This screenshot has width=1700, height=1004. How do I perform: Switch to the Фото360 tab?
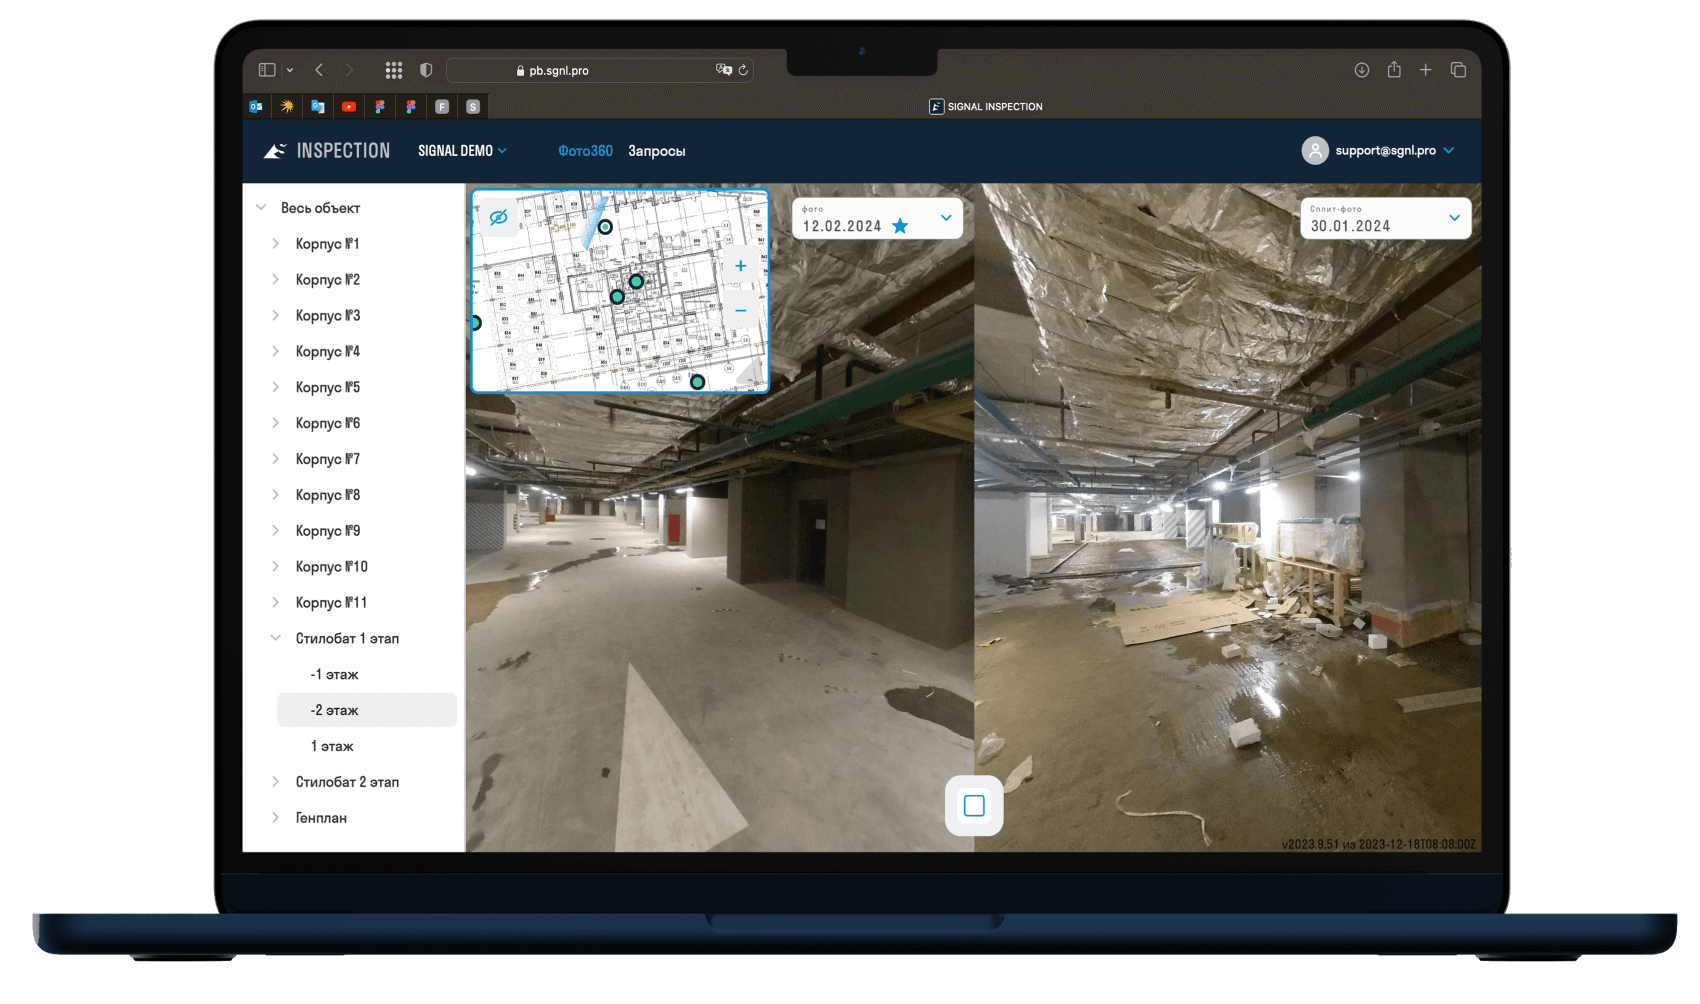point(585,151)
